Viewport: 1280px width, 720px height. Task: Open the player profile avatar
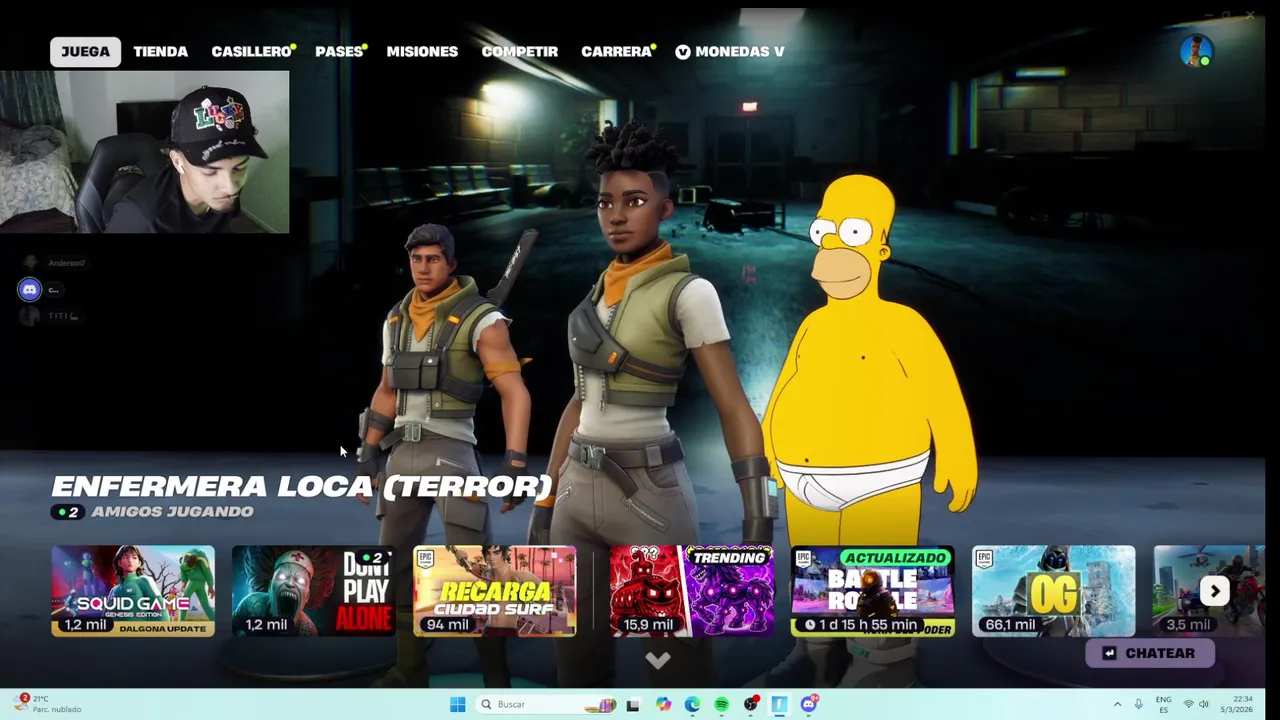coord(1196,51)
